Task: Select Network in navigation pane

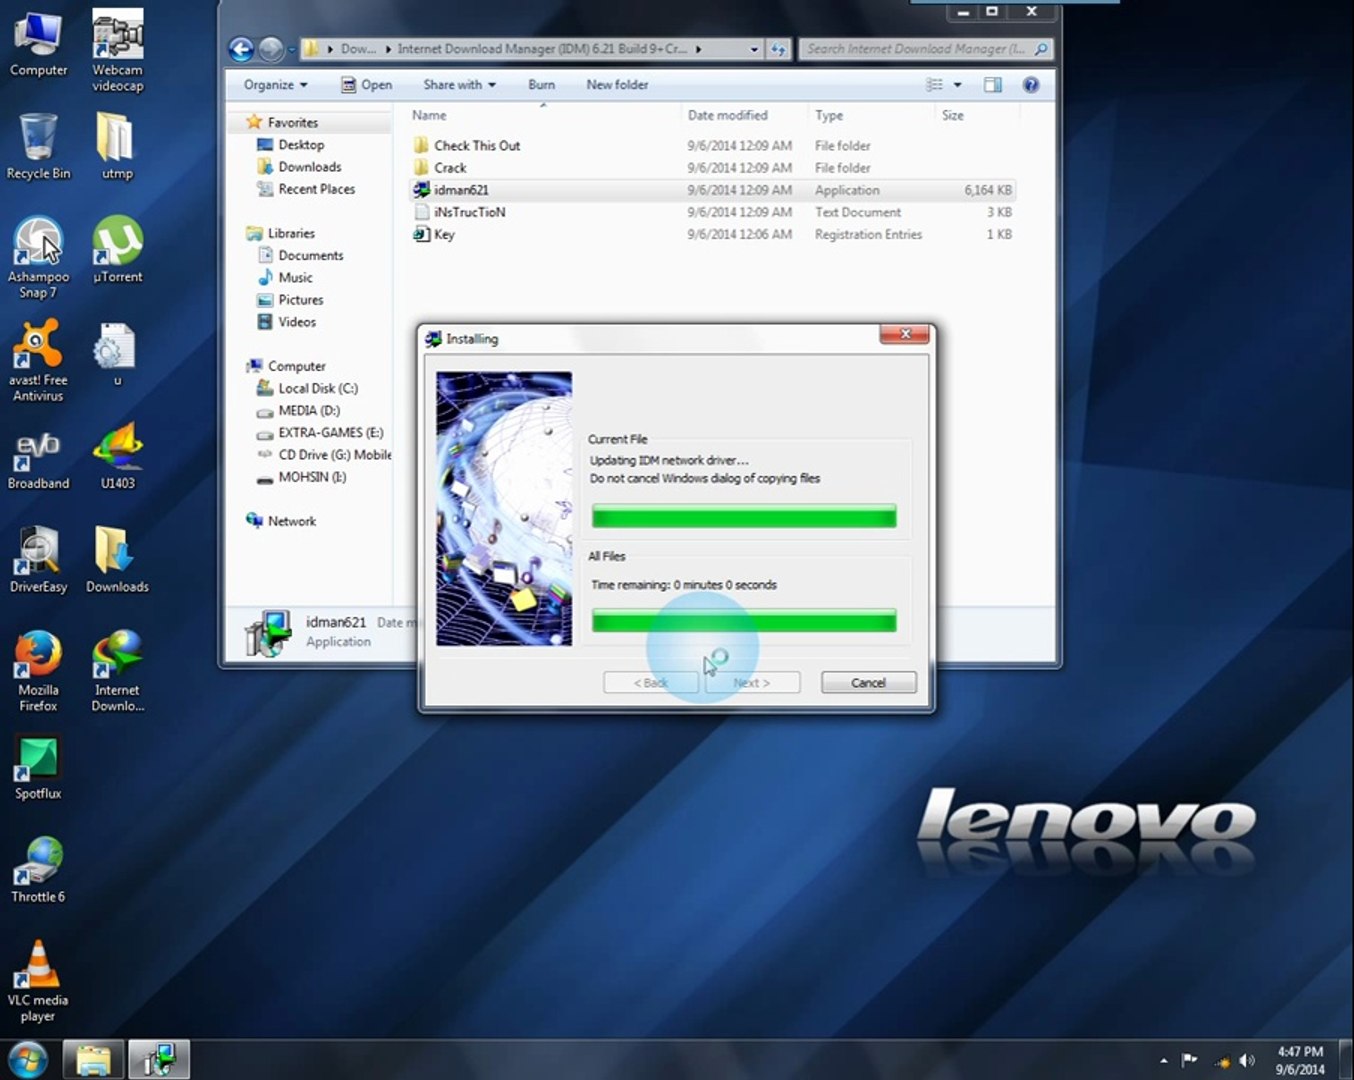Action: (291, 521)
